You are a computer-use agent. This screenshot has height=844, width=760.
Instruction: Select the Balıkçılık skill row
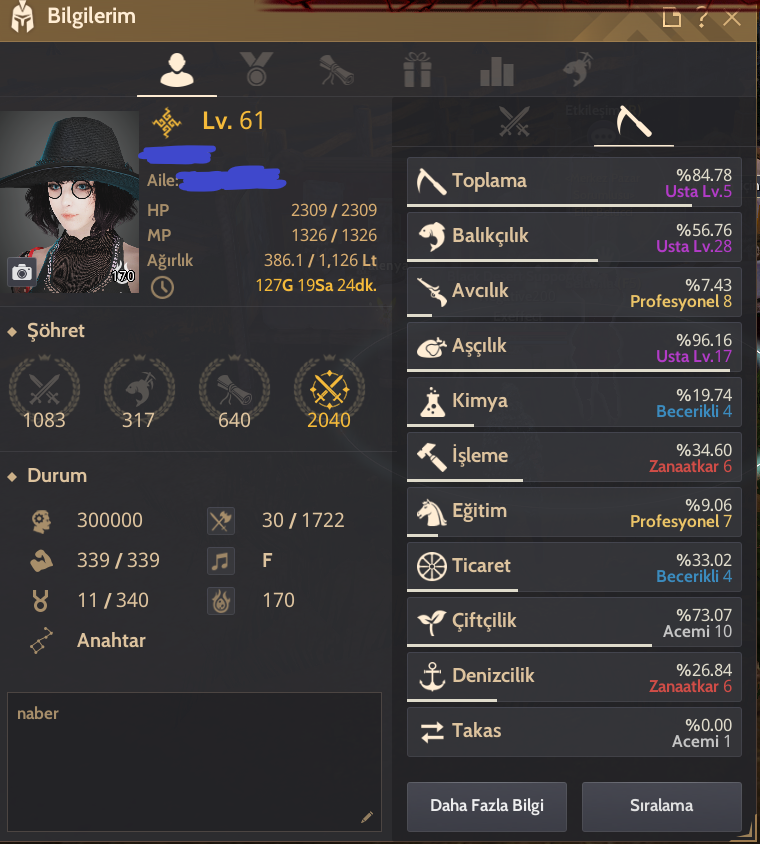coord(574,237)
